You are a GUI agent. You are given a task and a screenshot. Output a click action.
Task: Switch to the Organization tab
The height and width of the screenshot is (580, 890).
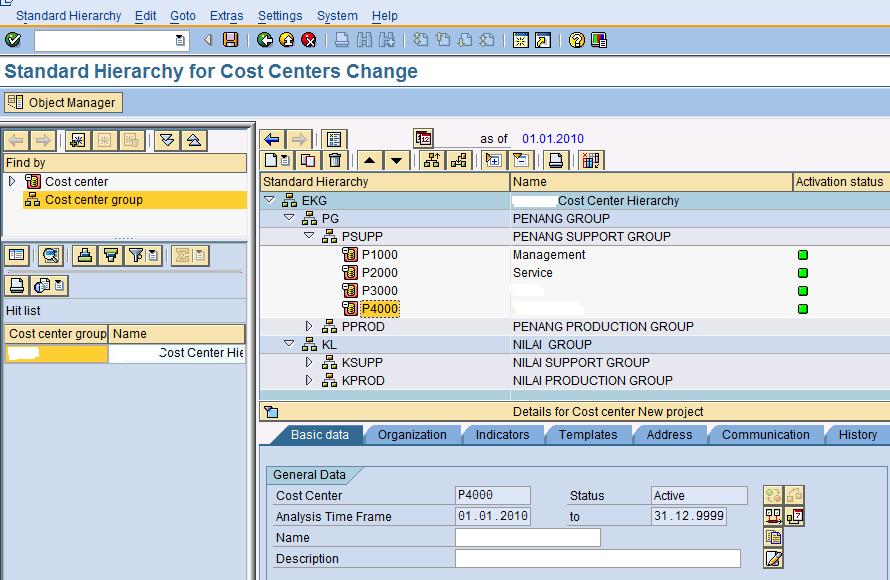pos(414,434)
